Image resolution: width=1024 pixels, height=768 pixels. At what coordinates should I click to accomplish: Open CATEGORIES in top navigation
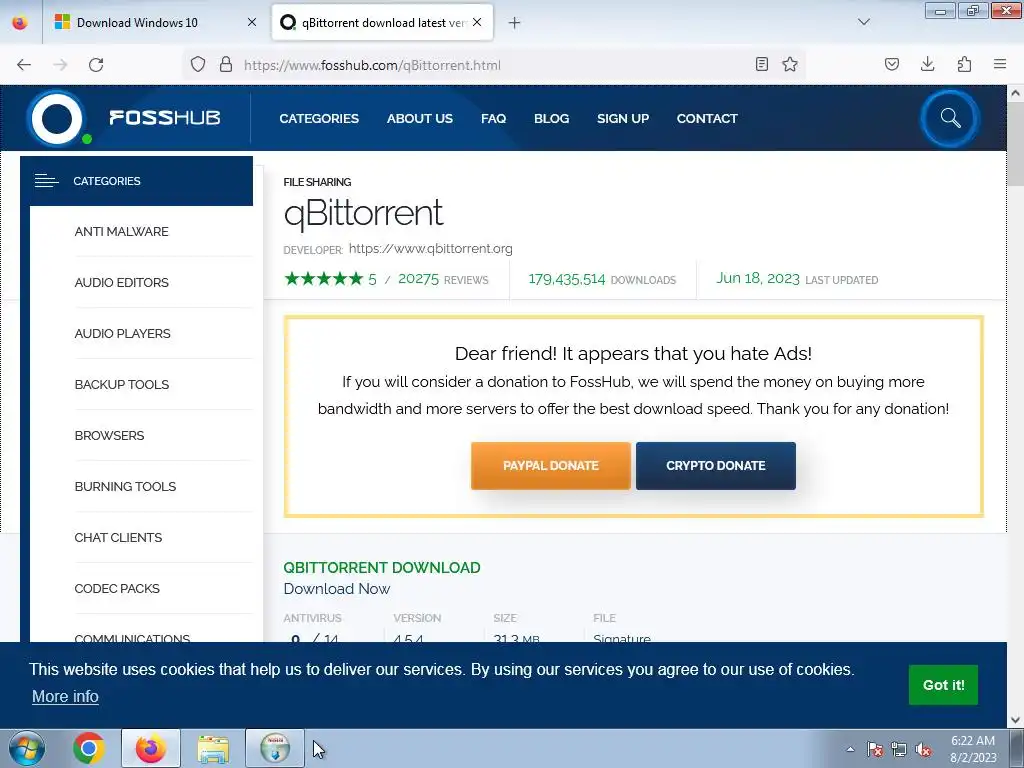coord(319,118)
